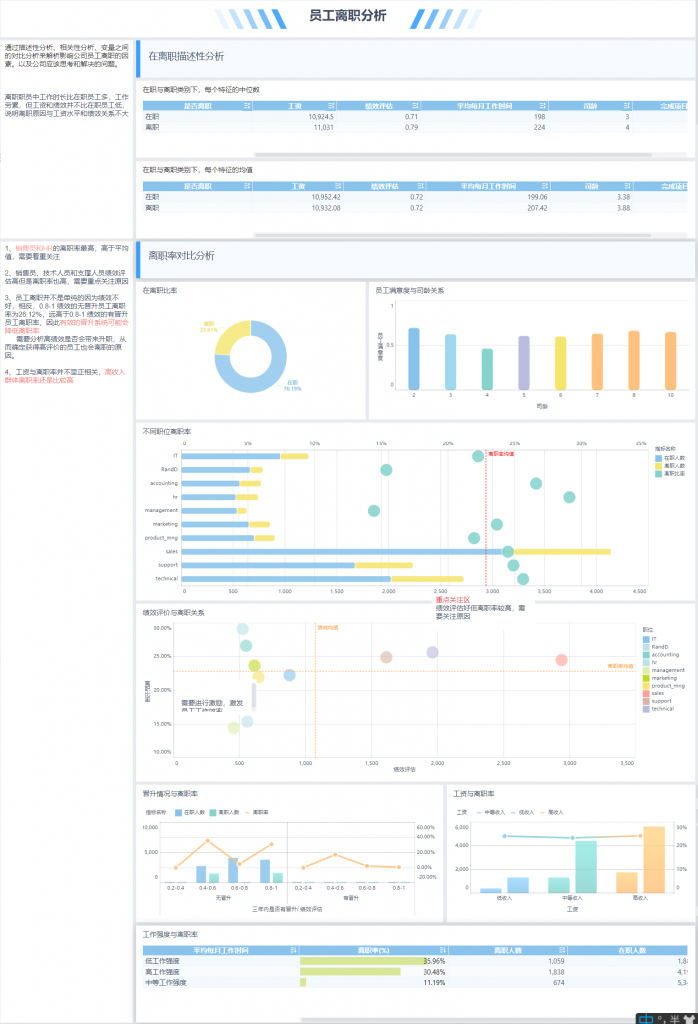Toggle accounting legend in performance scatter chart
The image size is (698, 1024).
click(x=661, y=654)
